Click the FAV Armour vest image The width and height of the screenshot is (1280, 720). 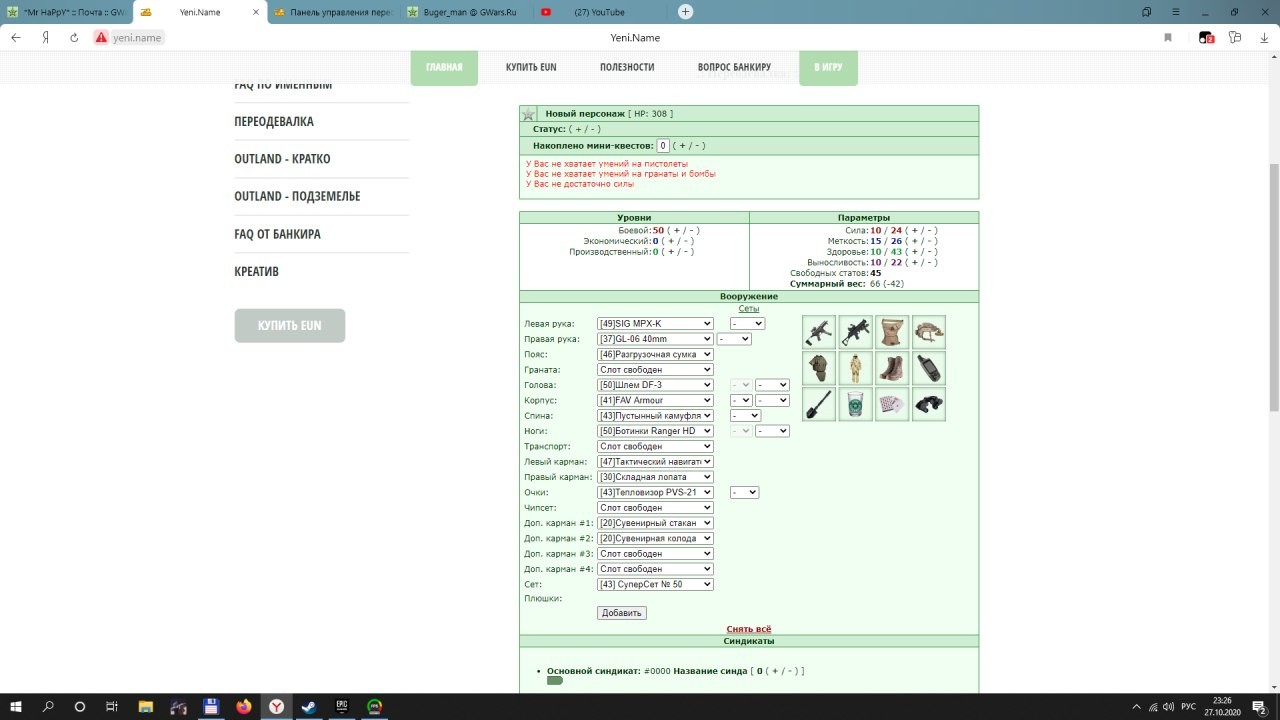[819, 368]
